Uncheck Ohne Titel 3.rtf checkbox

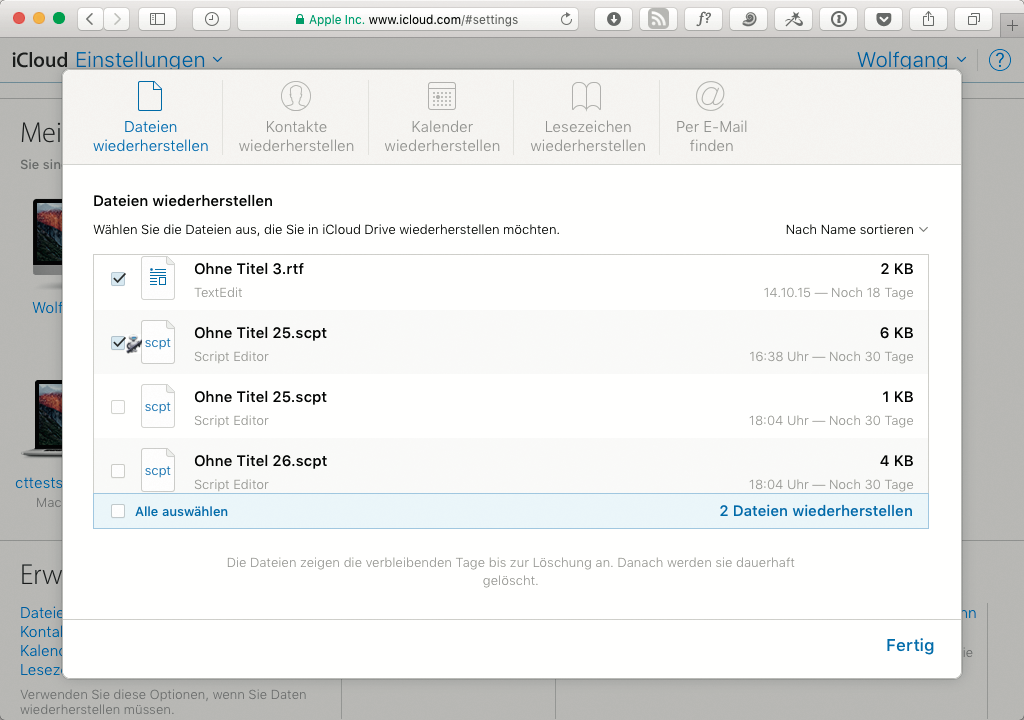(x=118, y=279)
